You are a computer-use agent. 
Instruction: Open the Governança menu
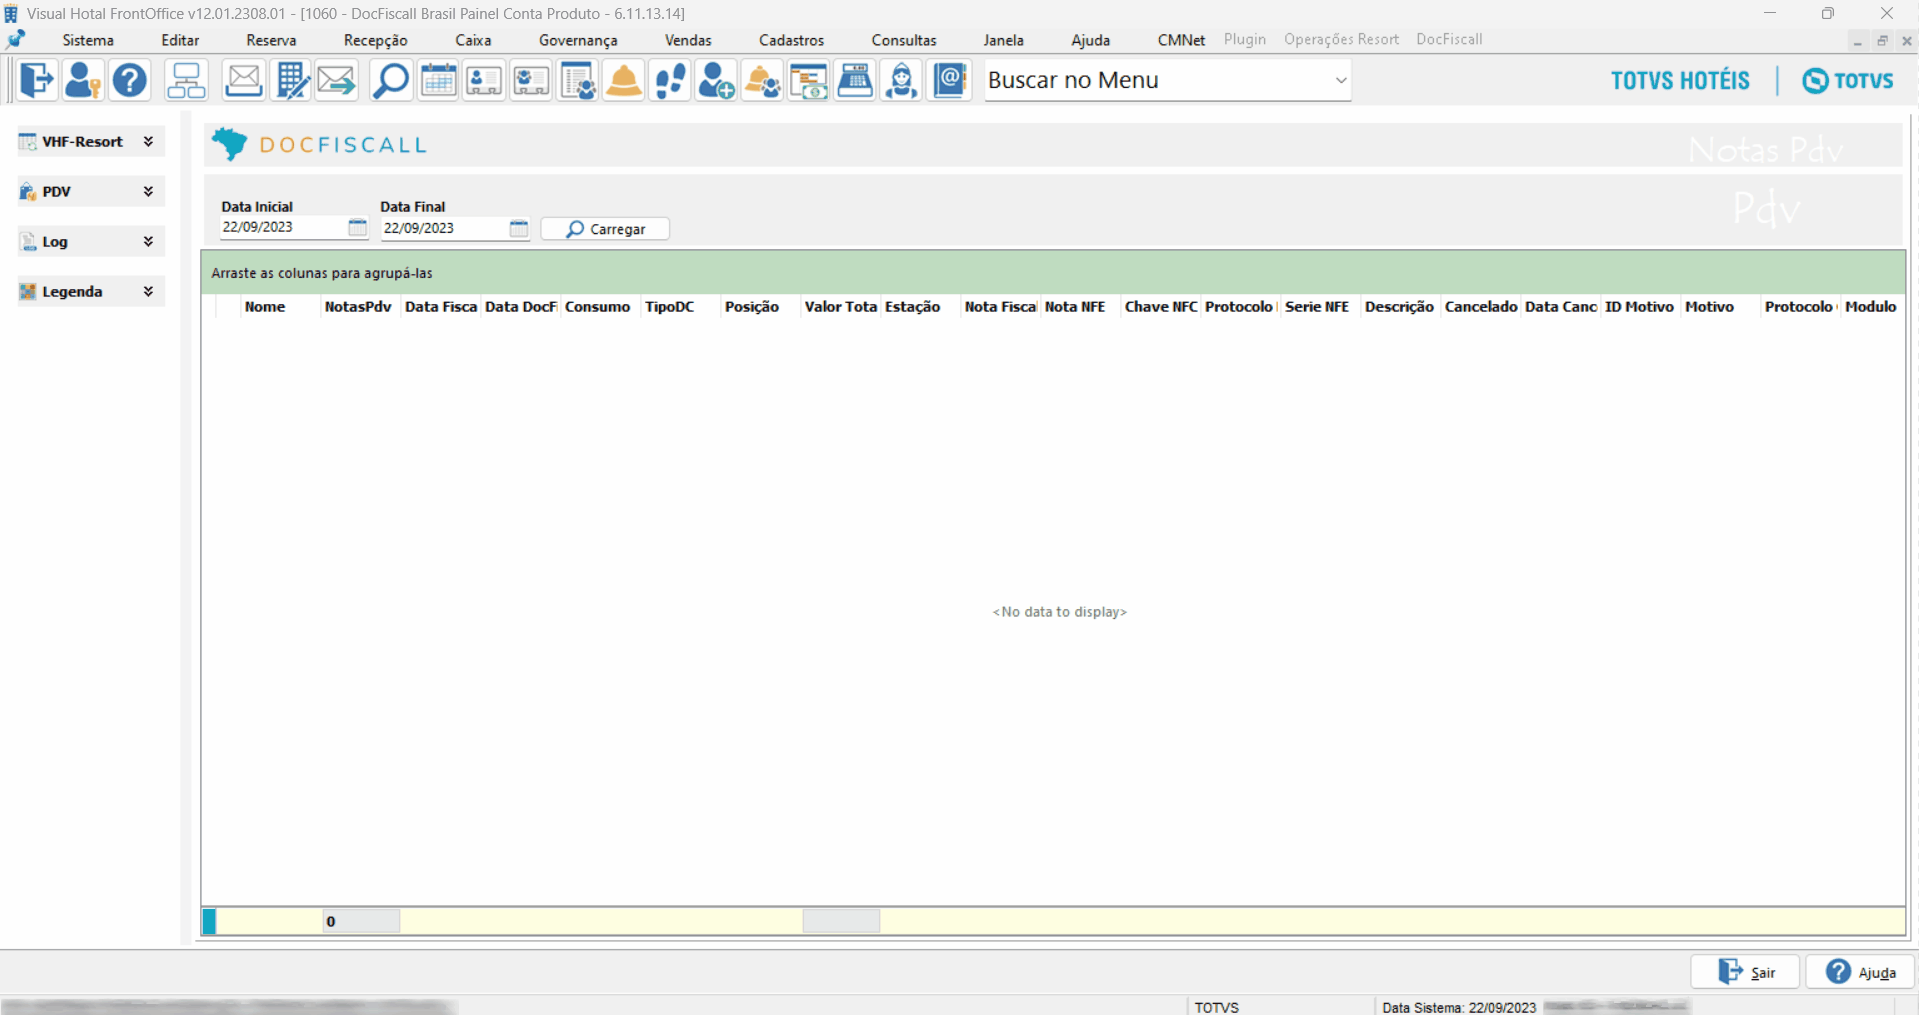coord(578,40)
